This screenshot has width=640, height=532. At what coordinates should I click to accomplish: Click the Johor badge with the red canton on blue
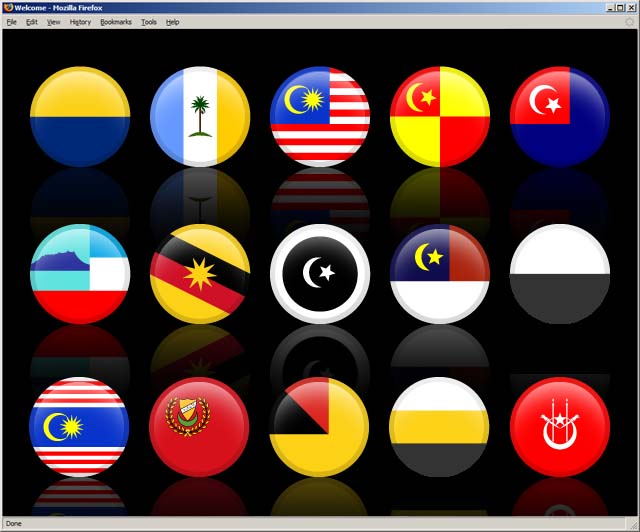560,117
